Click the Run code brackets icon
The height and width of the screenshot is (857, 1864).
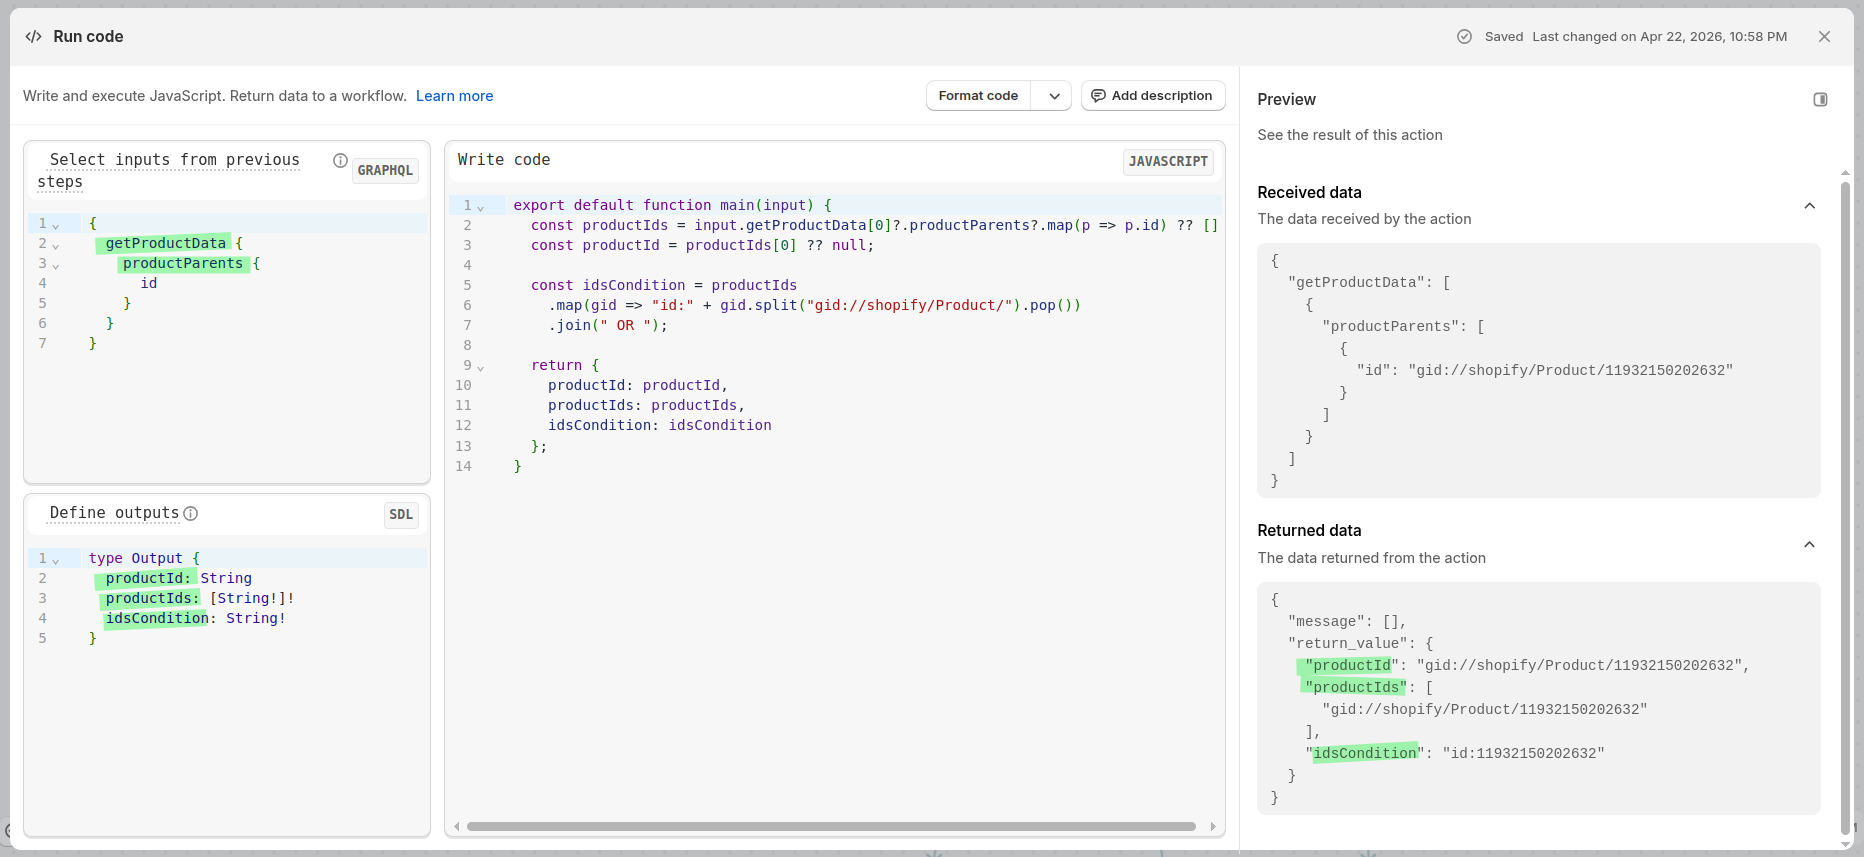point(33,37)
